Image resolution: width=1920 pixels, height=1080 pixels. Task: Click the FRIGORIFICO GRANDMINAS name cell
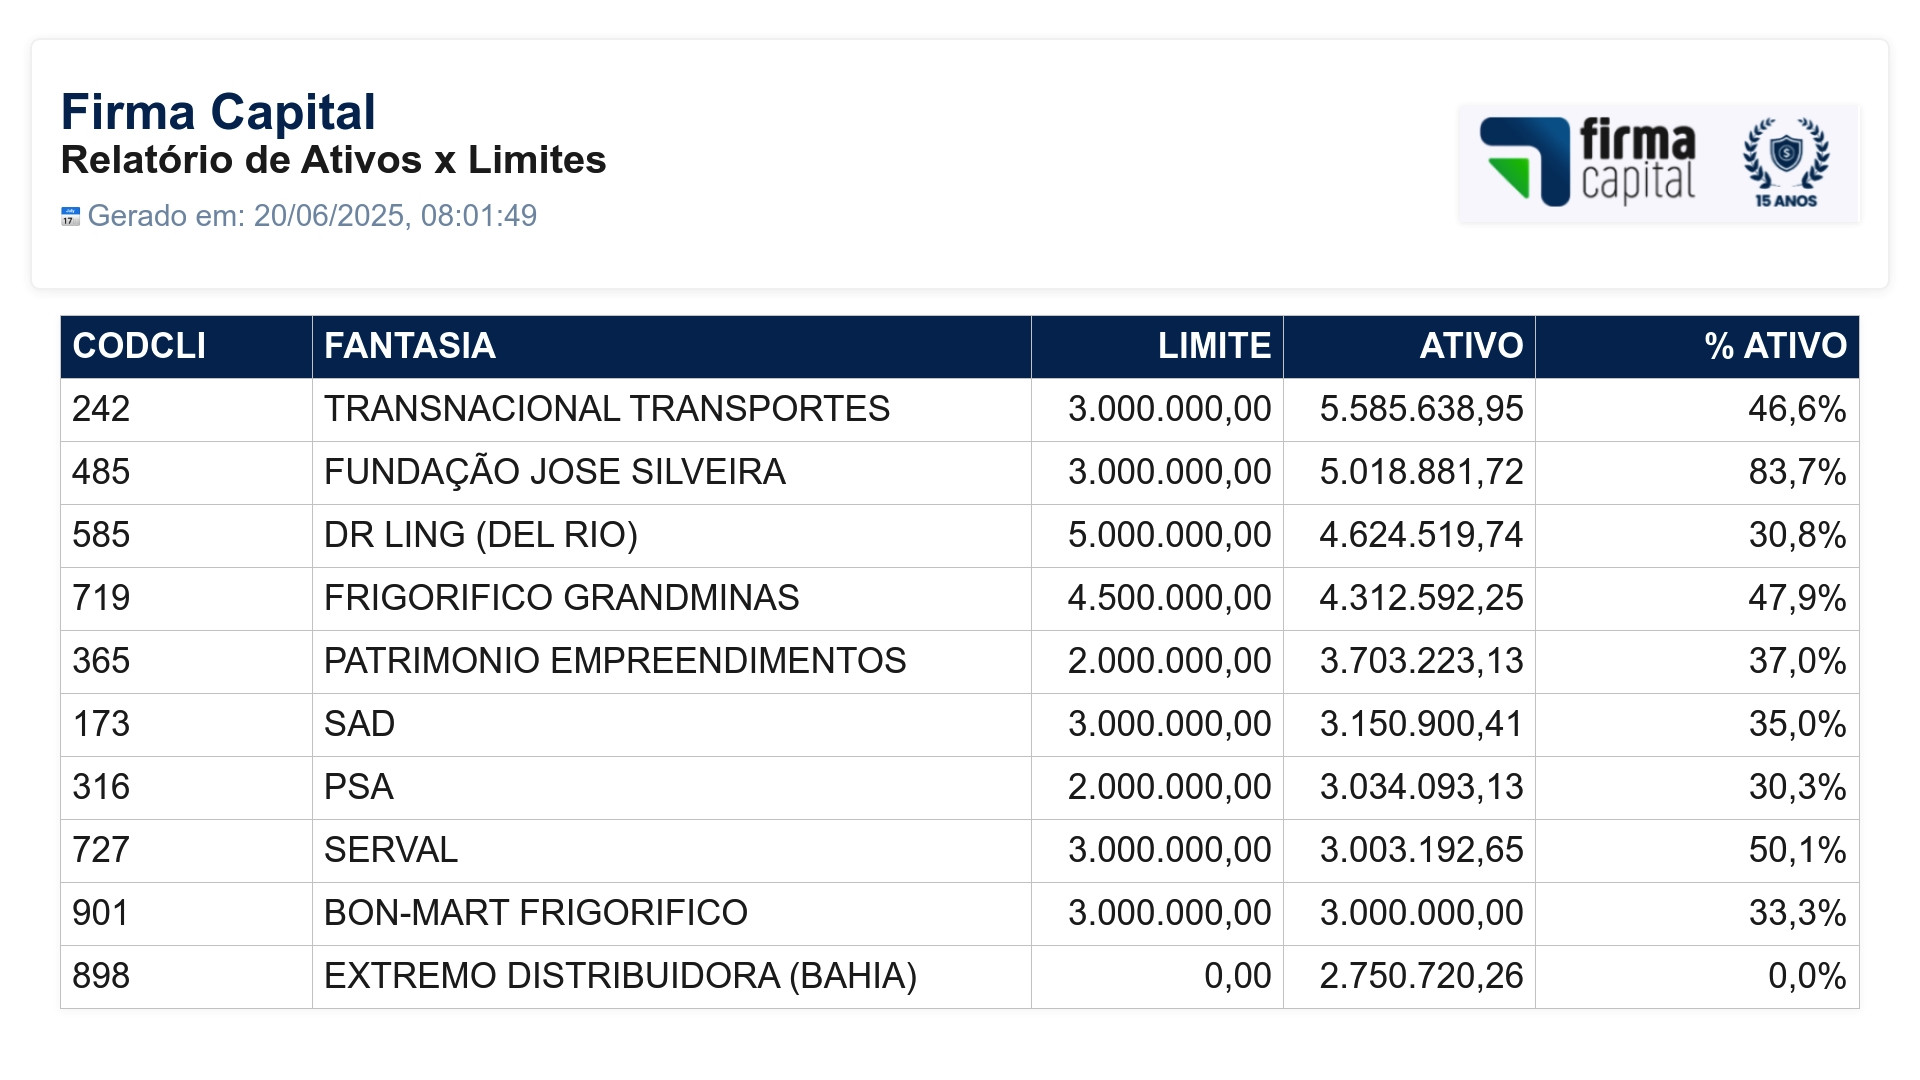tap(671, 598)
